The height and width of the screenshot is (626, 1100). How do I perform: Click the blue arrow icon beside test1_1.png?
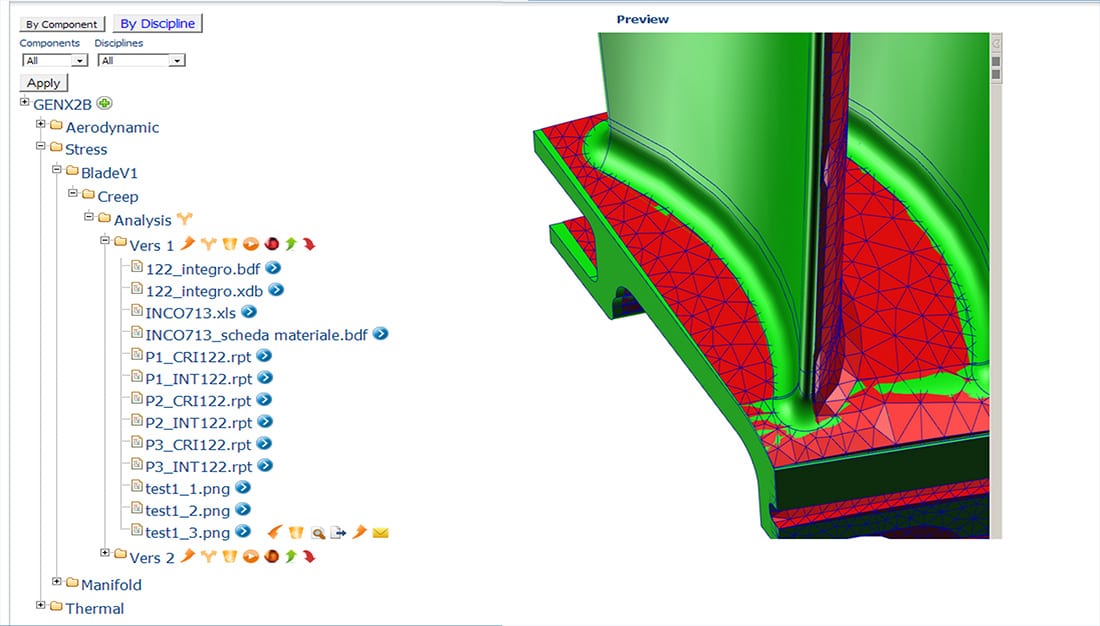(243, 488)
